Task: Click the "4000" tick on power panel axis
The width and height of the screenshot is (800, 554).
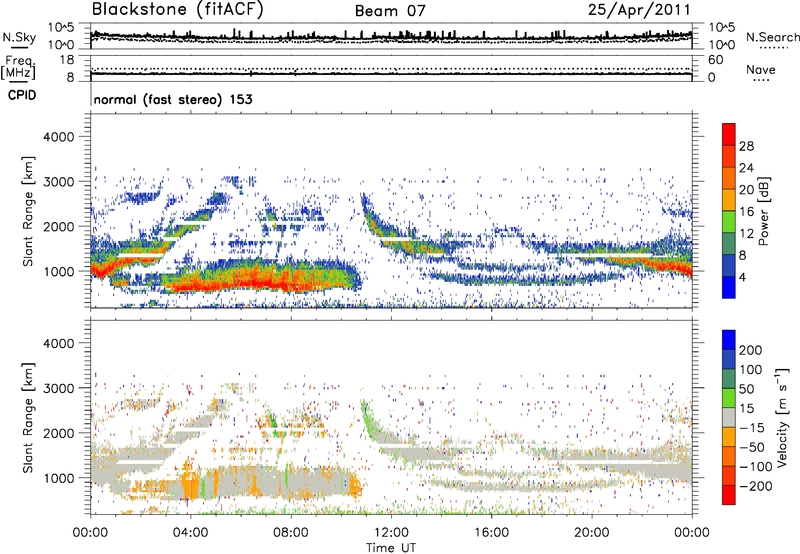Action: coord(58,137)
